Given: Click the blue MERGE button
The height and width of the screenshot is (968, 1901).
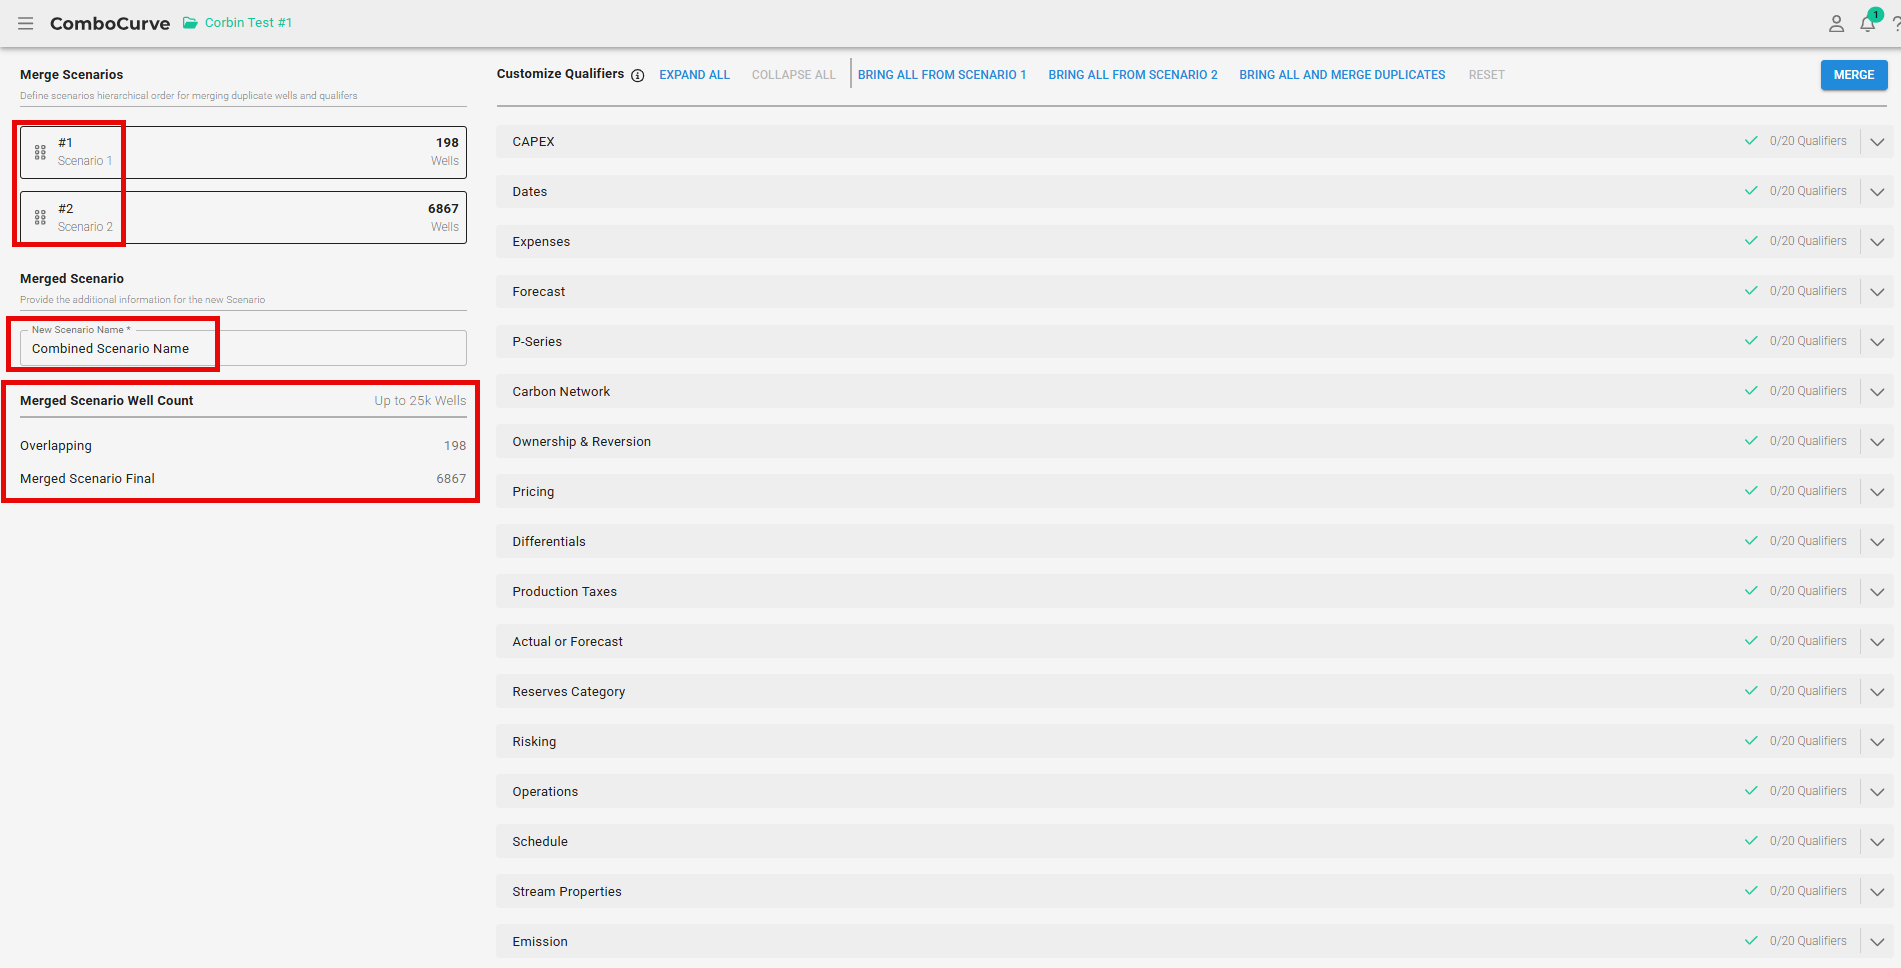Looking at the screenshot, I should [x=1853, y=75].
